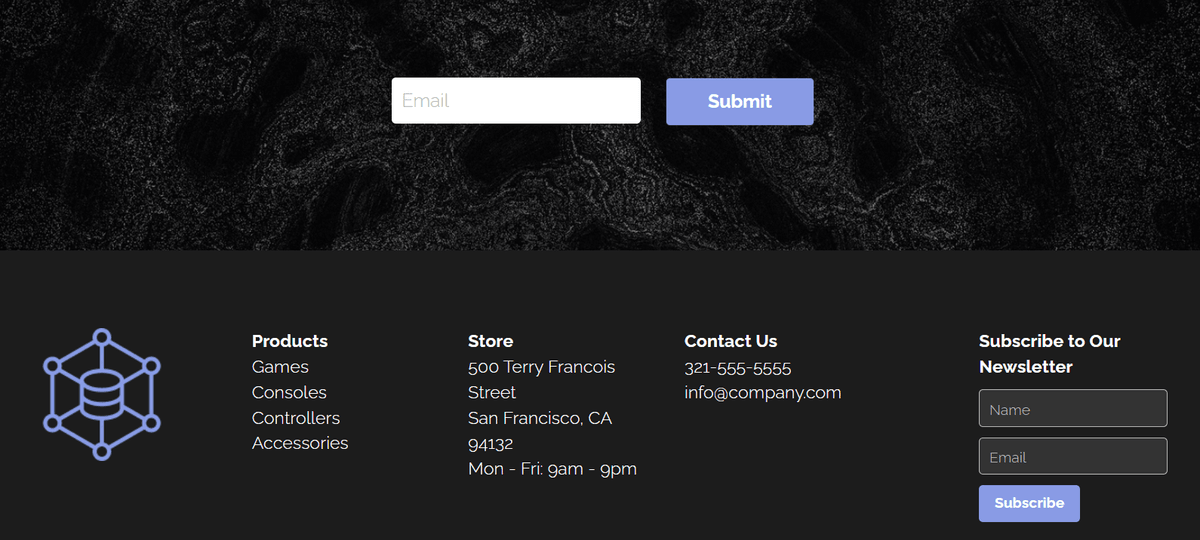This screenshot has height=540, width=1200.
Task: Click the San Francisco, CA text
Action: (540, 418)
